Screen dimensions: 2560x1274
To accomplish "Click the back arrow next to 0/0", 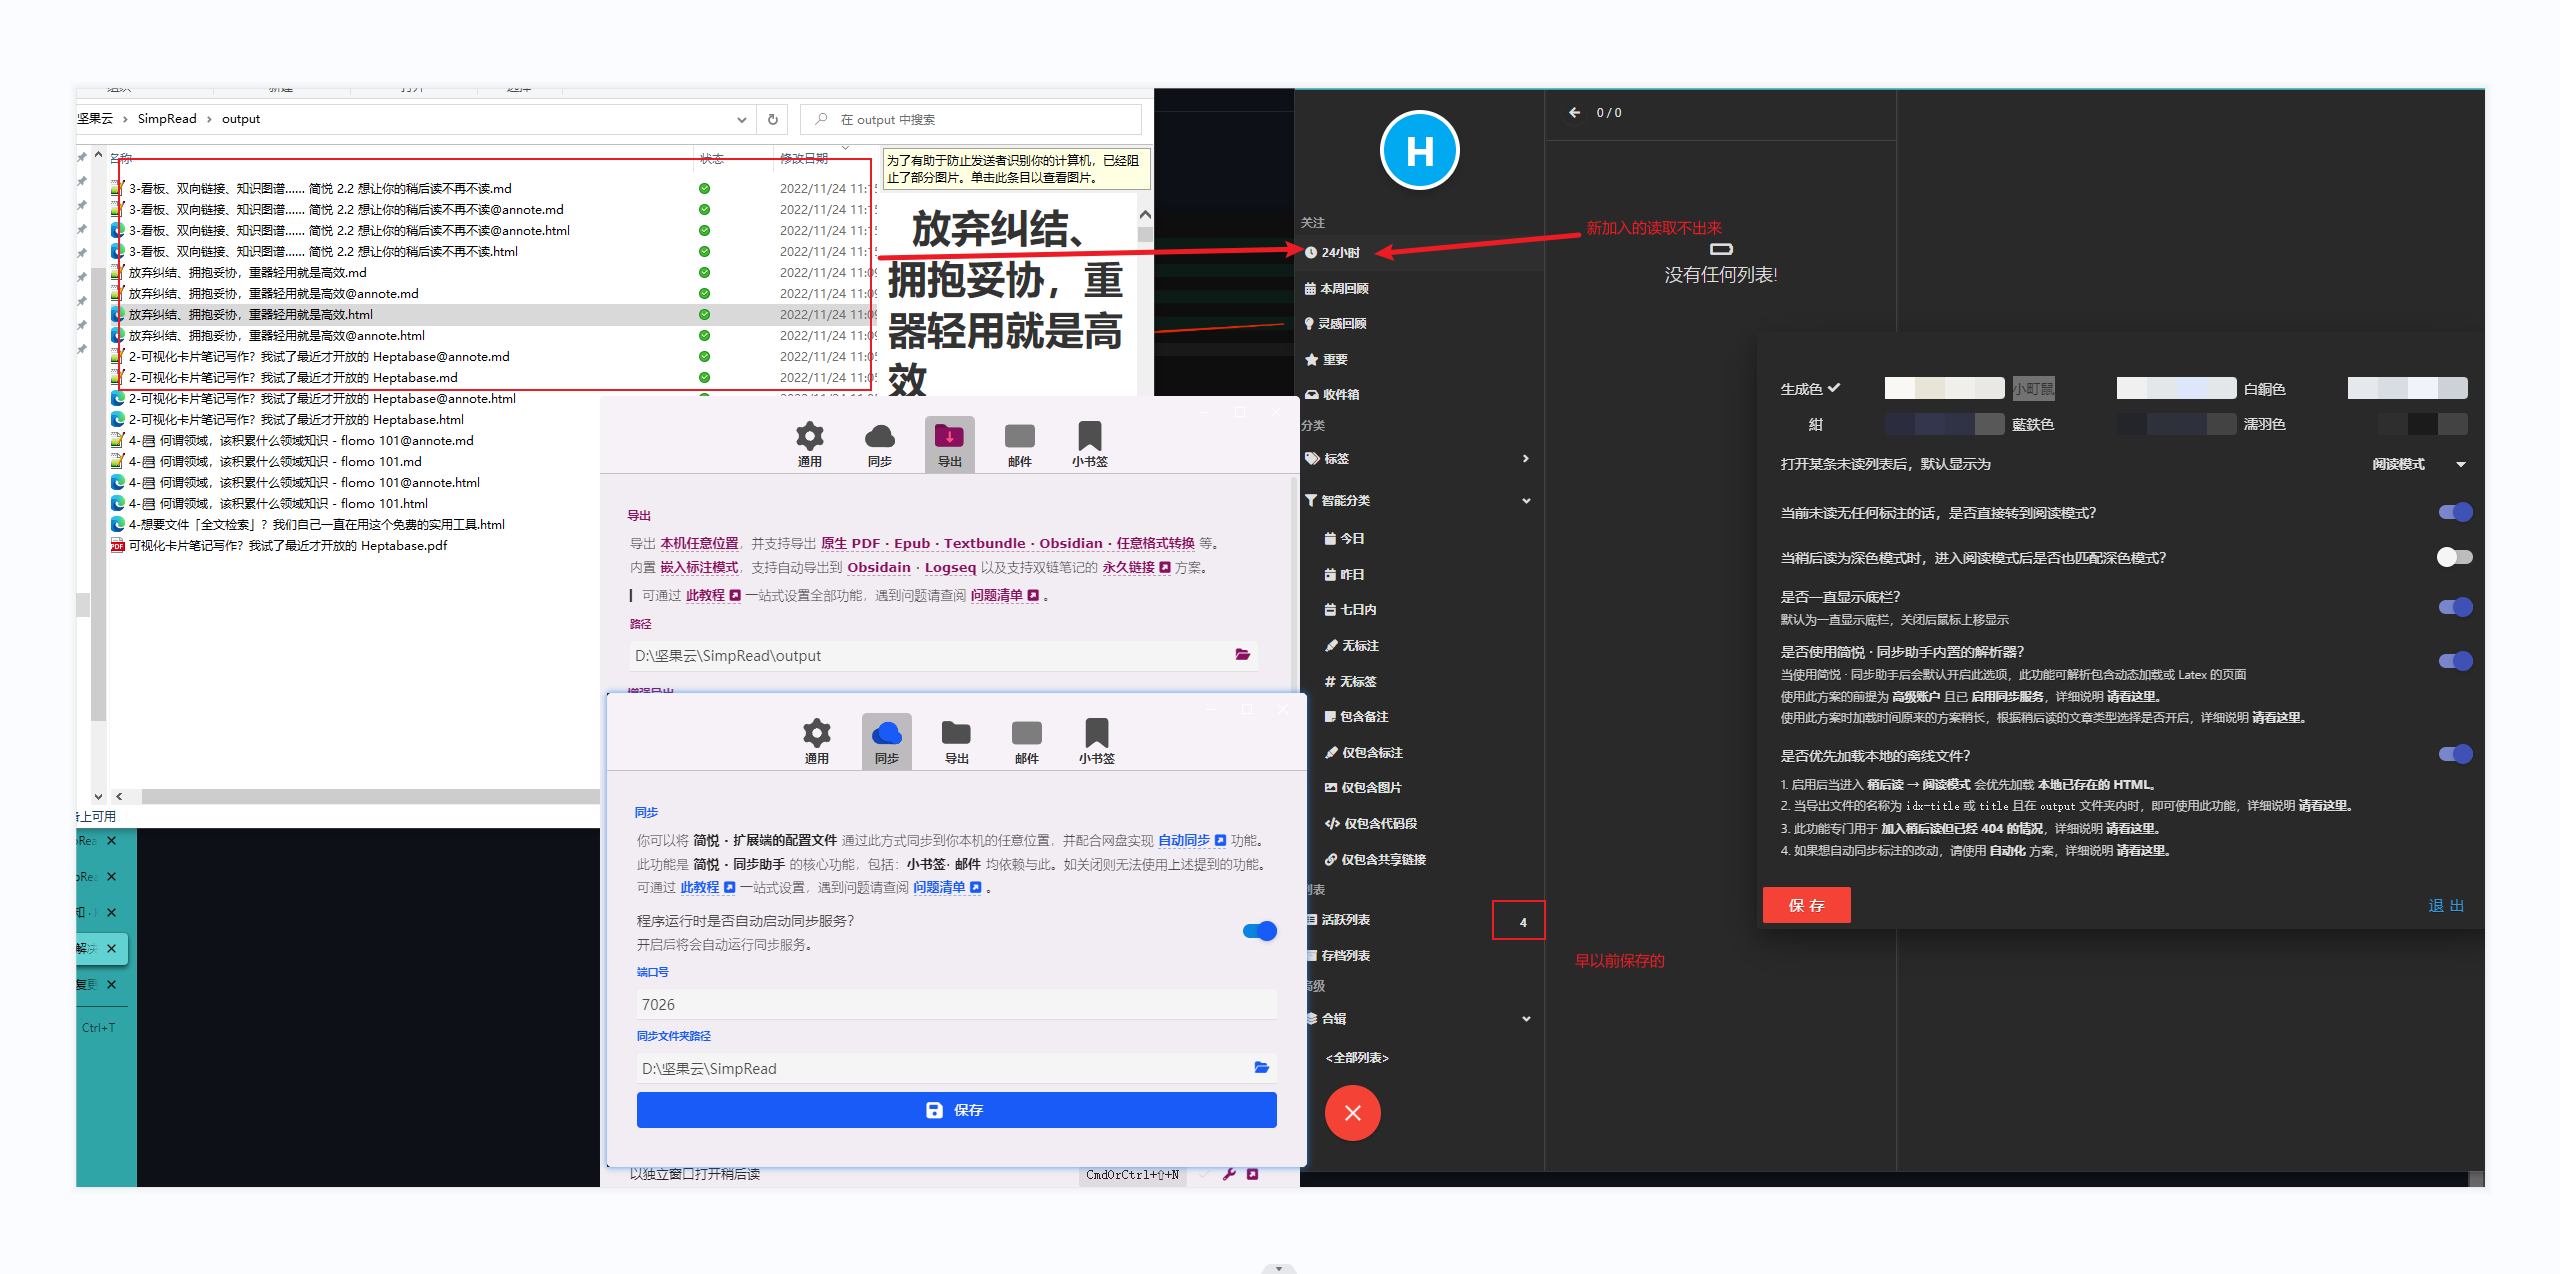I will (x=1574, y=113).
